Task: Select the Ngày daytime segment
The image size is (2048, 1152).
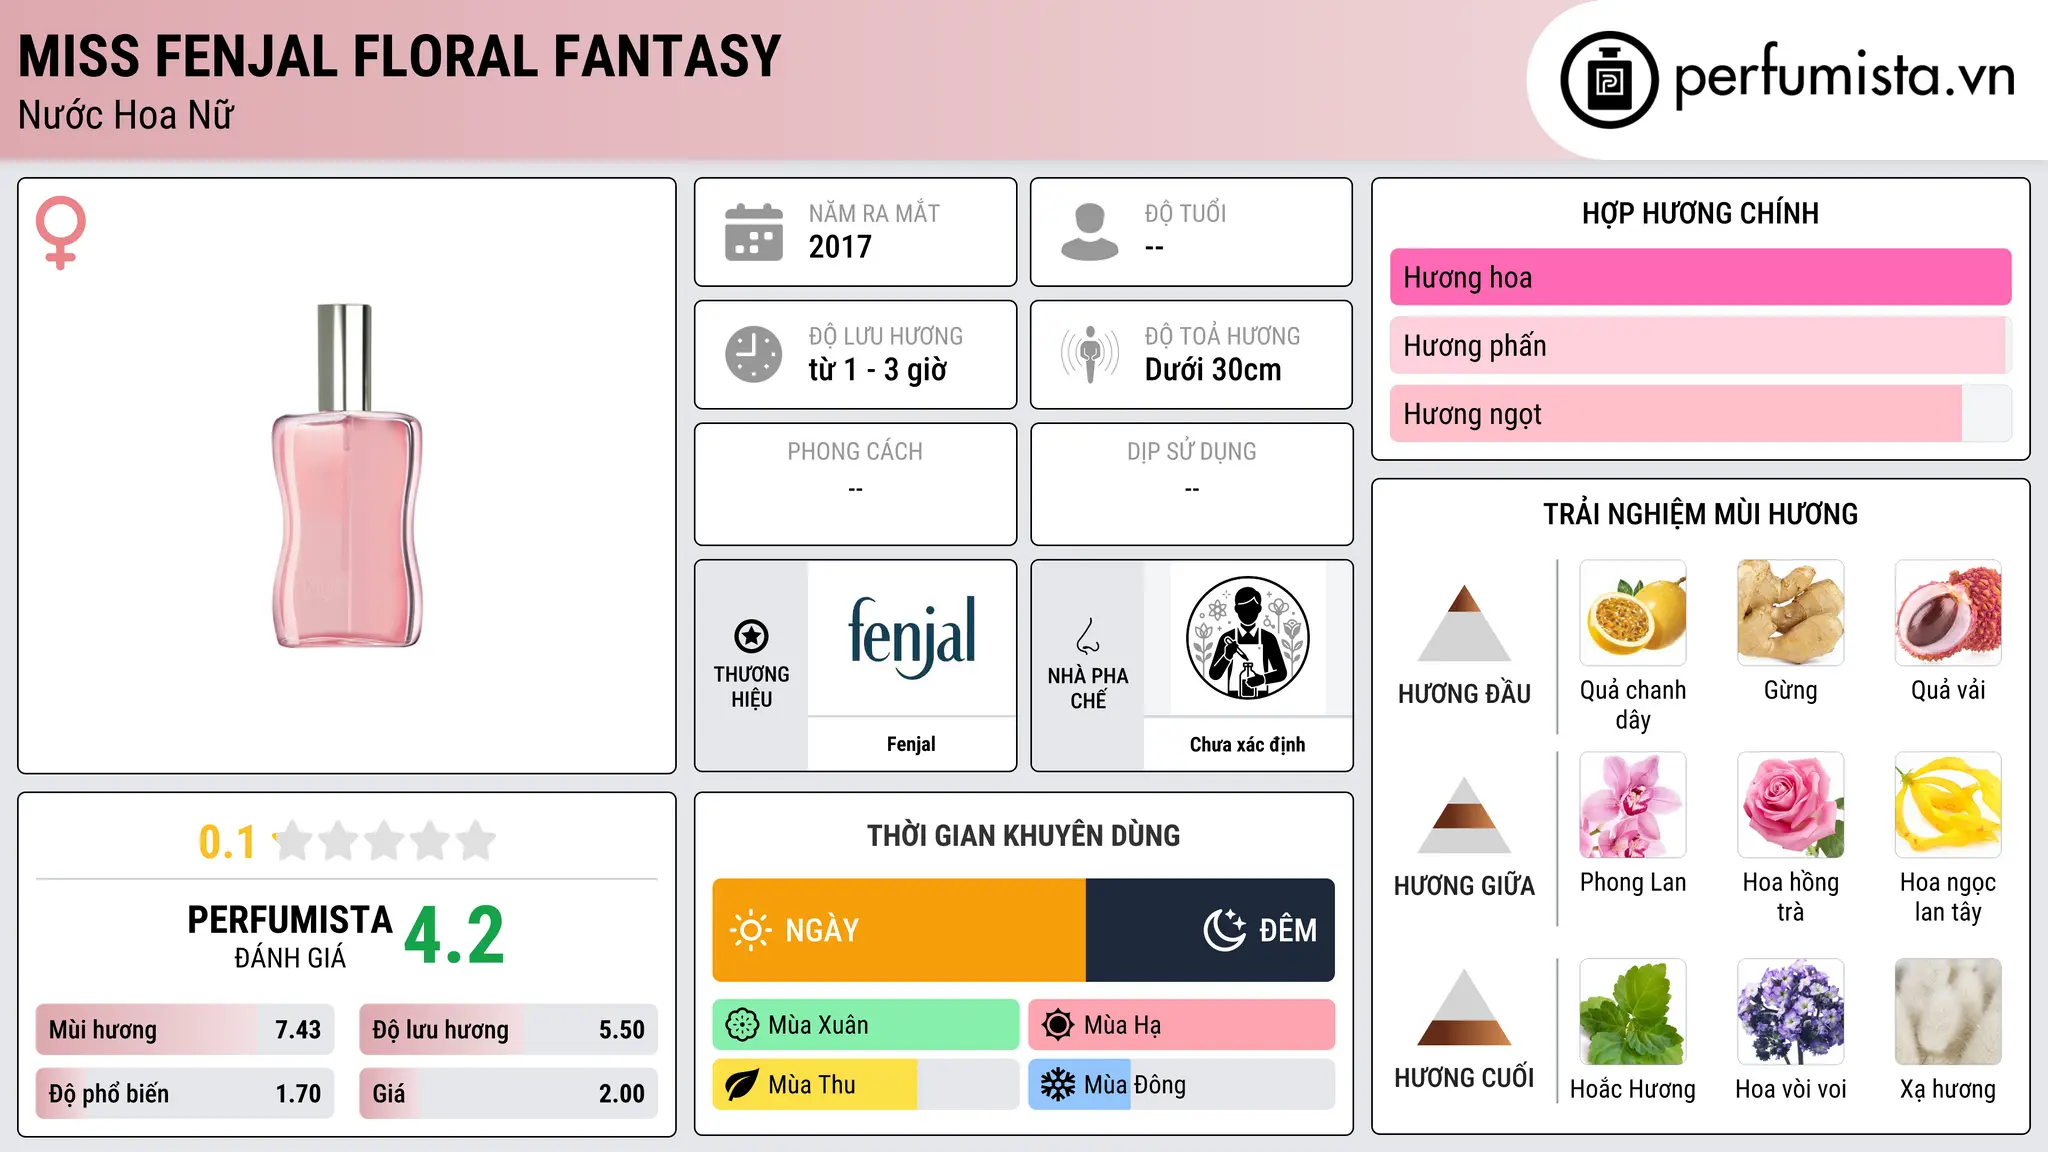Action: point(899,930)
